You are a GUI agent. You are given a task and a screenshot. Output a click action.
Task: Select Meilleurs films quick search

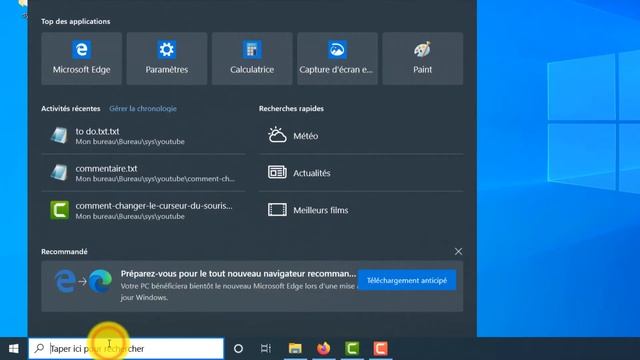click(361, 210)
